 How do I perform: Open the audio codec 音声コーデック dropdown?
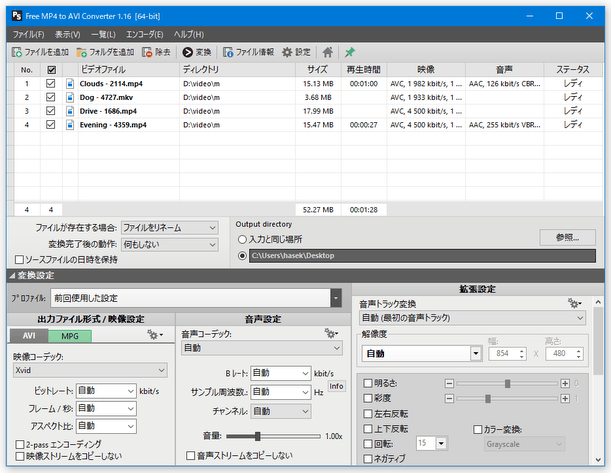[262, 348]
